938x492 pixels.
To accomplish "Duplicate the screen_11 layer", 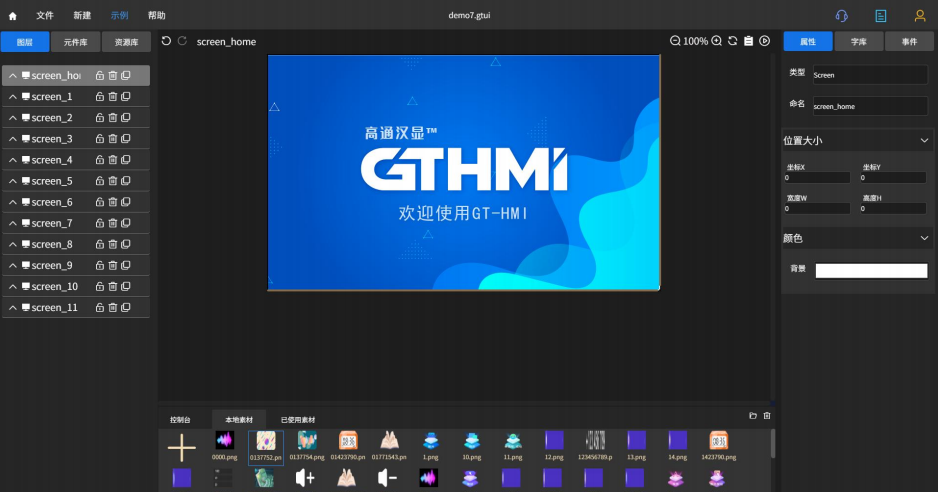I will pyautogui.click(x=126, y=307).
